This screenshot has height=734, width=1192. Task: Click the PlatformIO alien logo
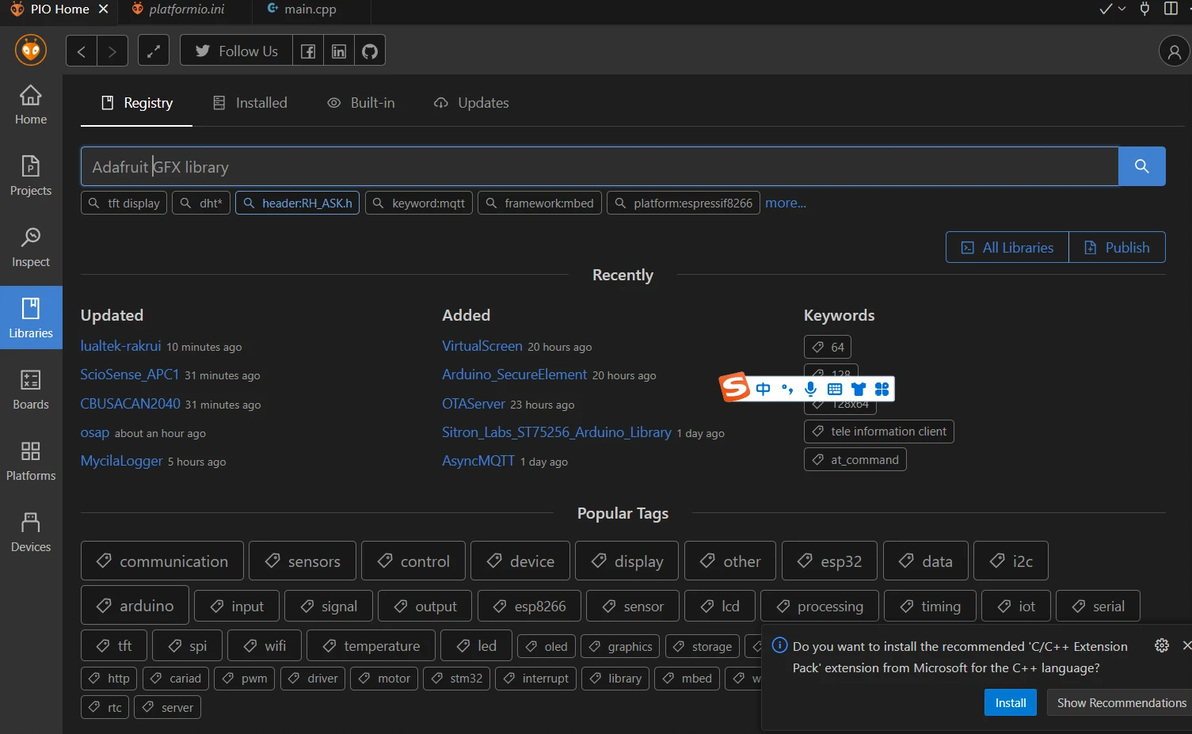30,50
